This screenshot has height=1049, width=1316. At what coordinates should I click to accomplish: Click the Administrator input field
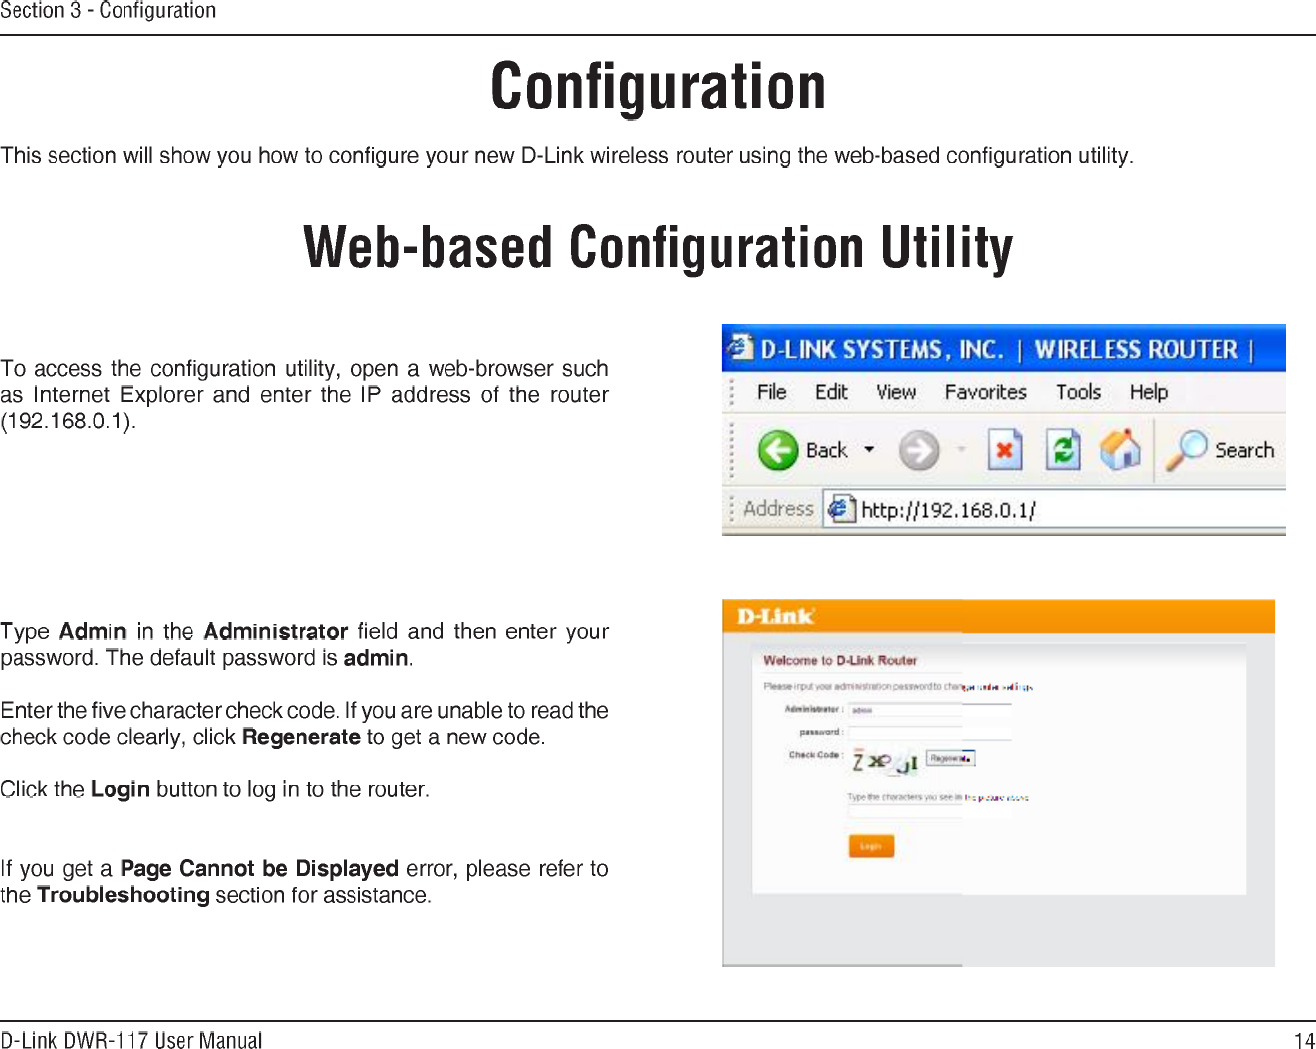(930, 710)
